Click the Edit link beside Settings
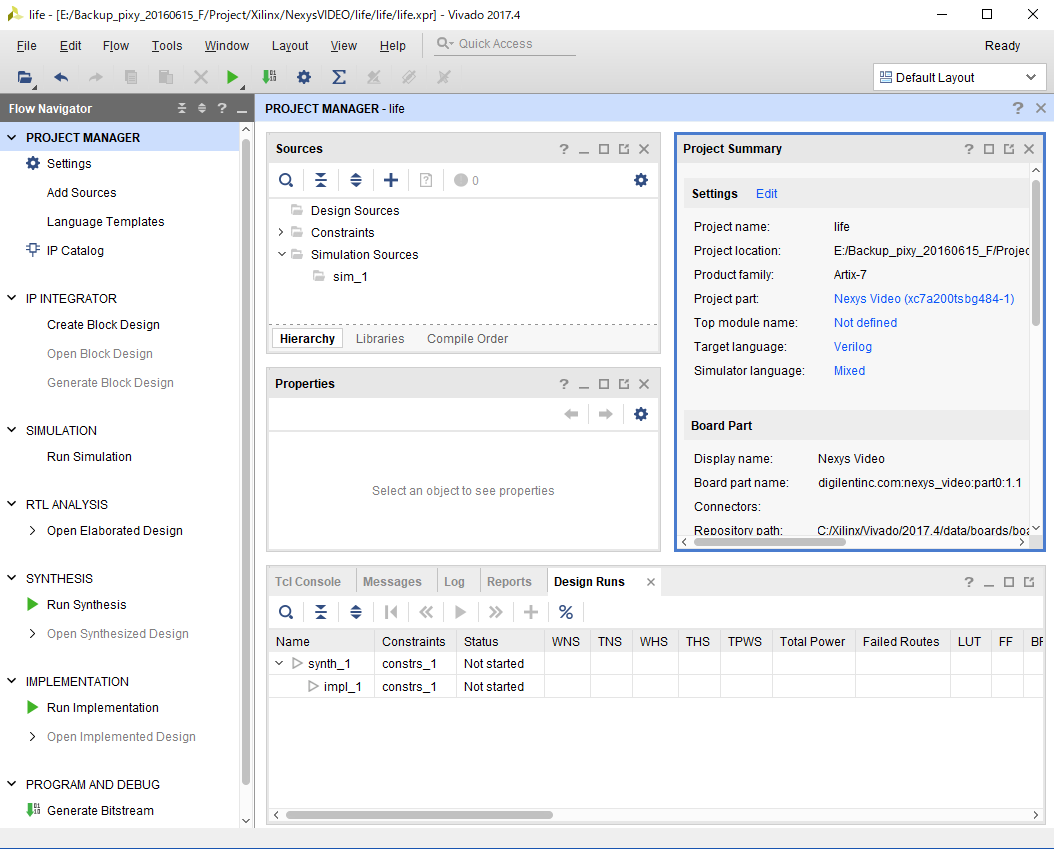The image size is (1054, 849). point(766,194)
